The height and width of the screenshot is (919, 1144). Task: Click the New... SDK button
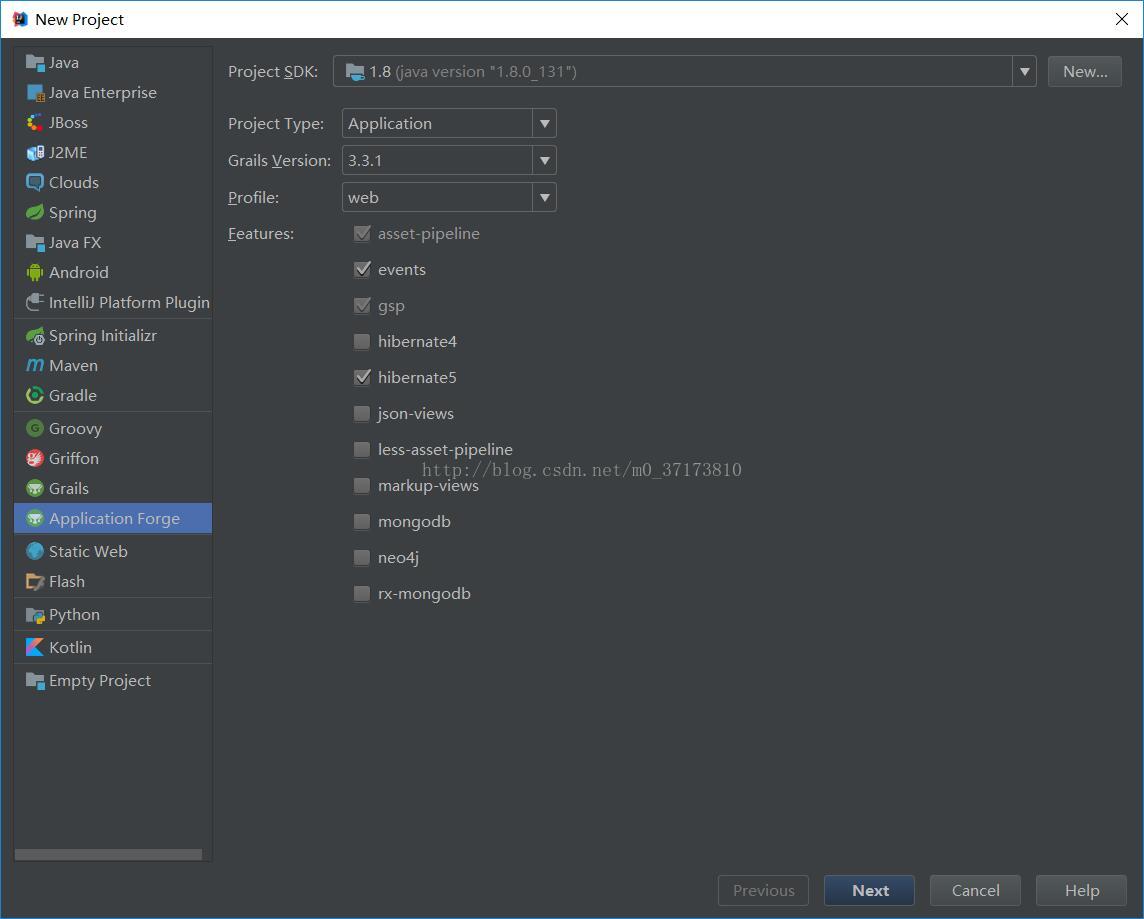point(1085,71)
